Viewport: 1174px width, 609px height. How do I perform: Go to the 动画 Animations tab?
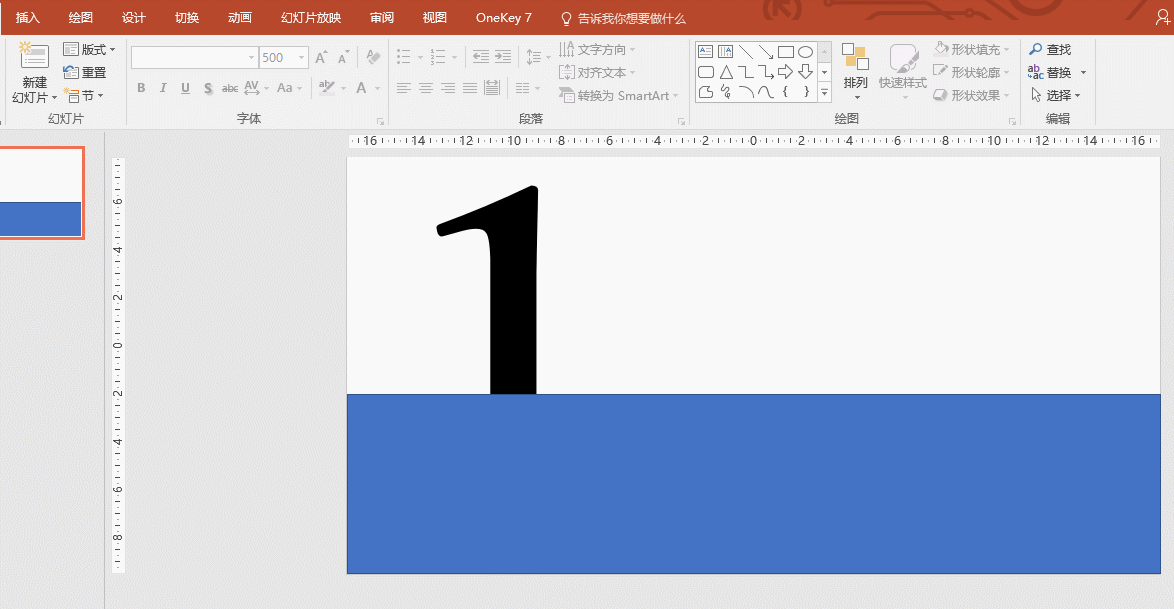tap(240, 17)
